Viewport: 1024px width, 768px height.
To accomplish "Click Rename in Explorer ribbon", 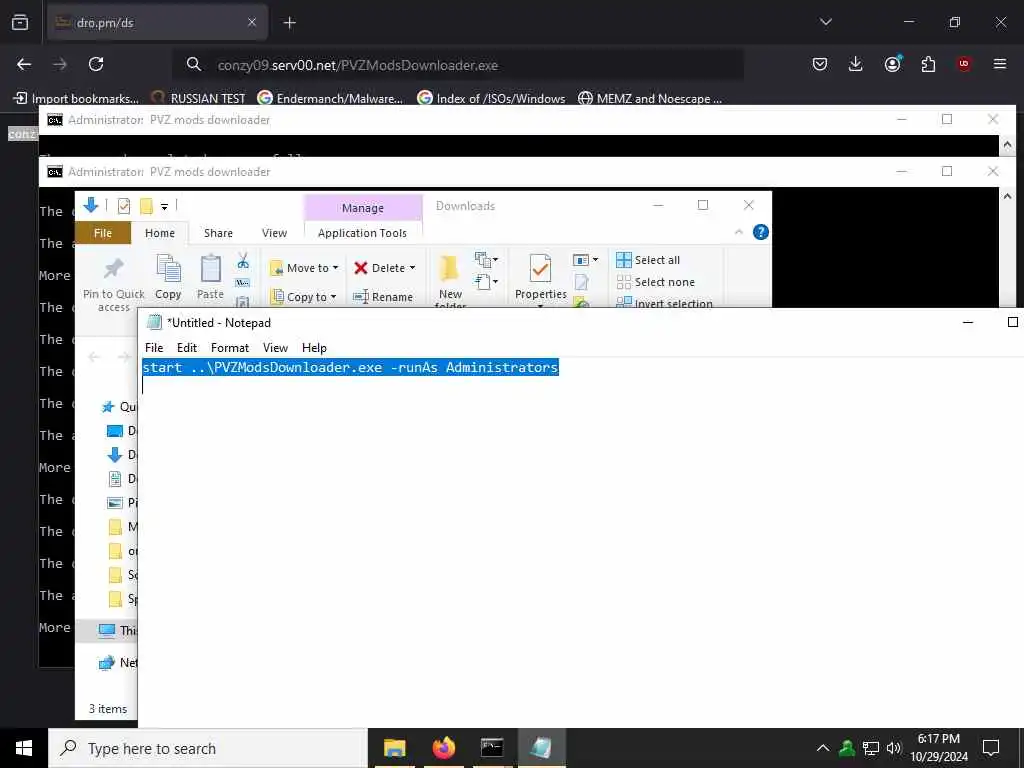I will (x=383, y=296).
